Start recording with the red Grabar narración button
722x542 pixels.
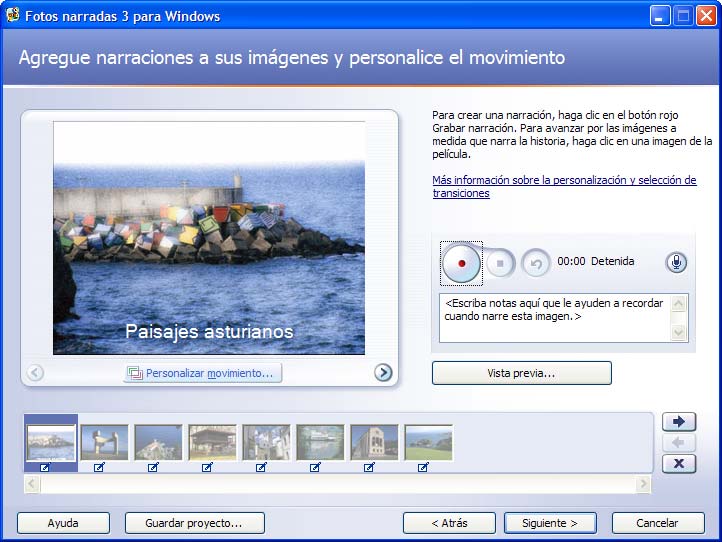(461, 263)
